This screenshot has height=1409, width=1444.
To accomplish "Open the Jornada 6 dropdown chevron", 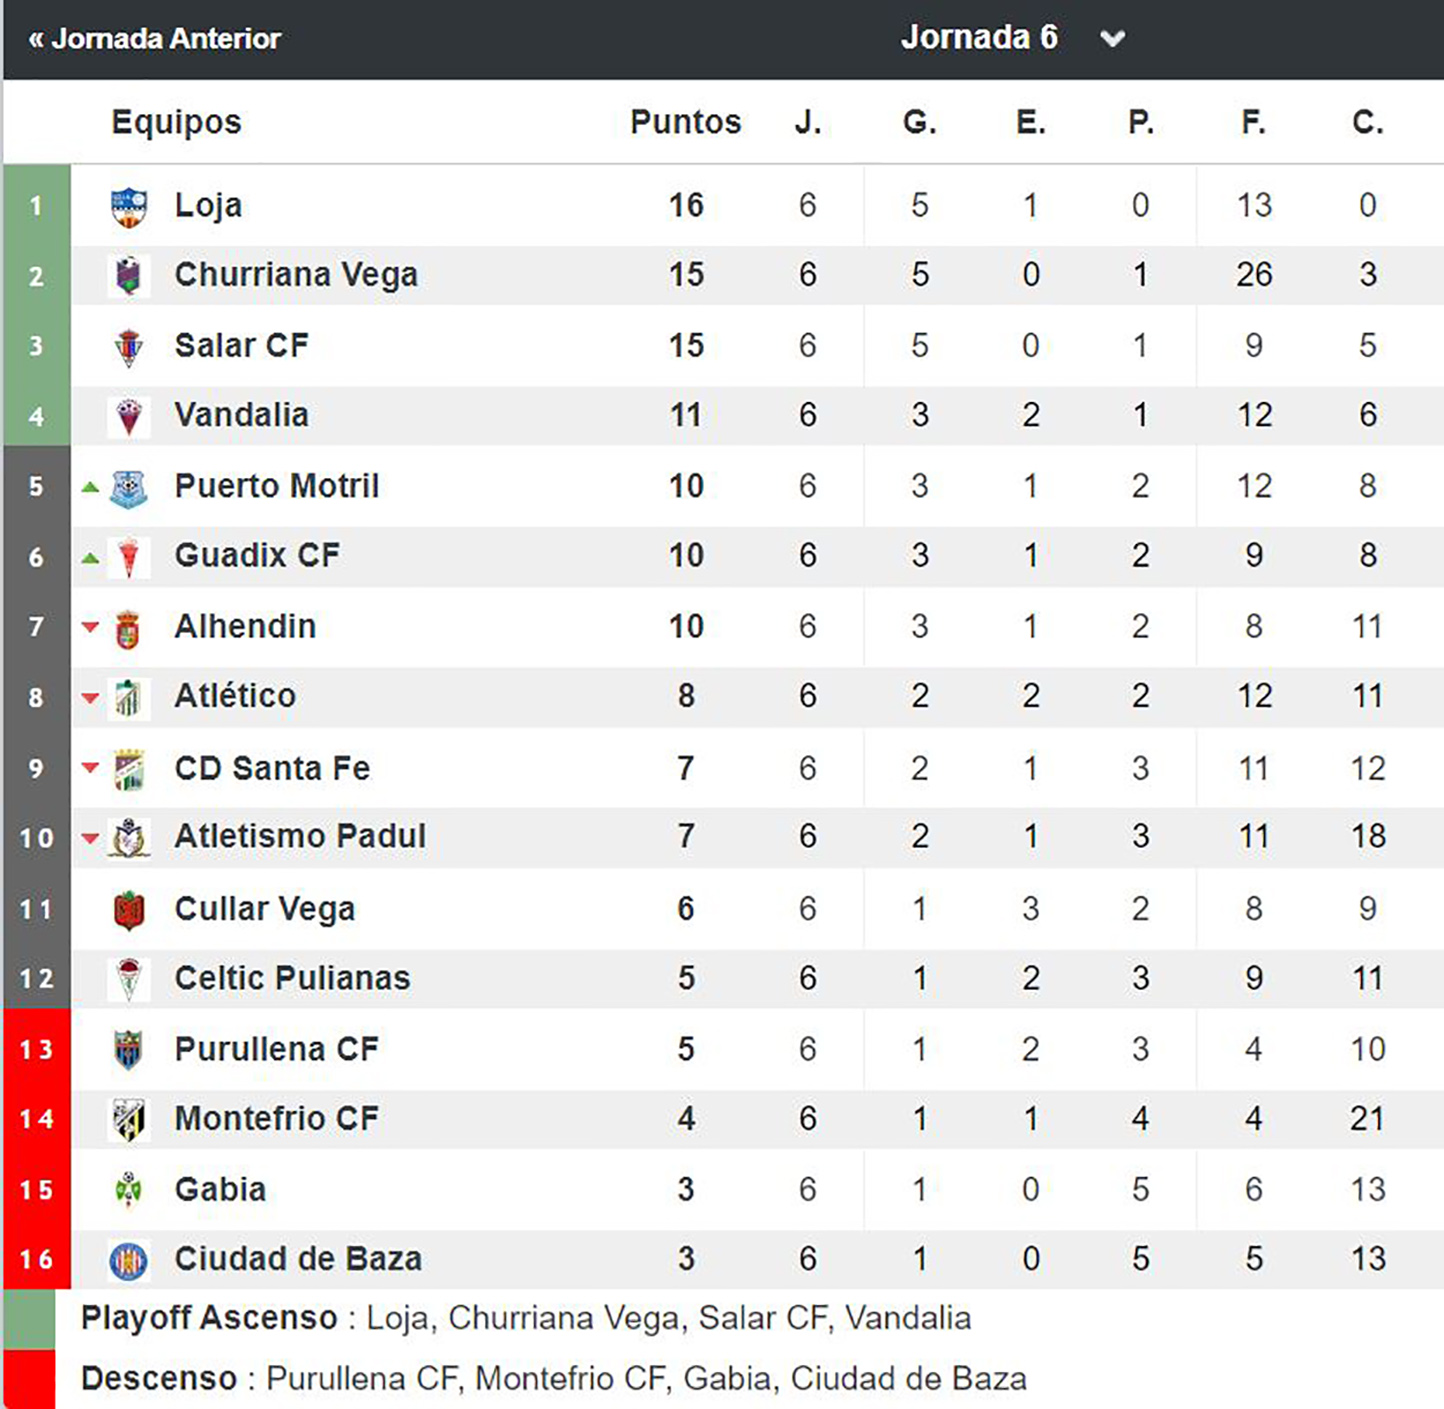I will pos(1113,39).
